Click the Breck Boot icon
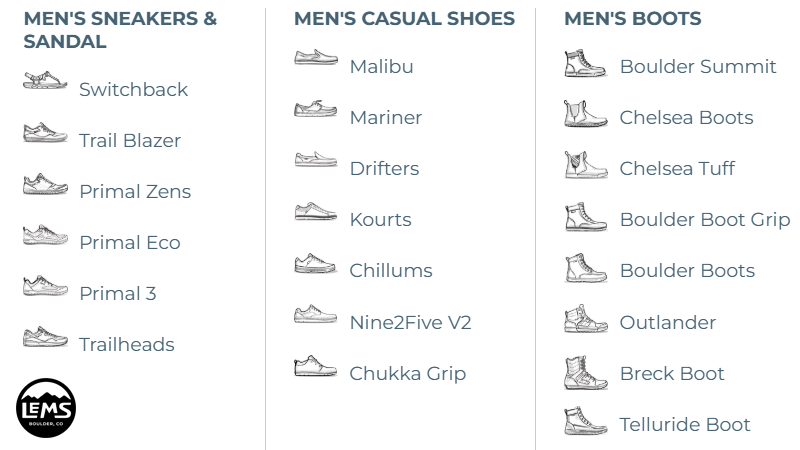The width and height of the screenshot is (800, 450). tap(585, 372)
